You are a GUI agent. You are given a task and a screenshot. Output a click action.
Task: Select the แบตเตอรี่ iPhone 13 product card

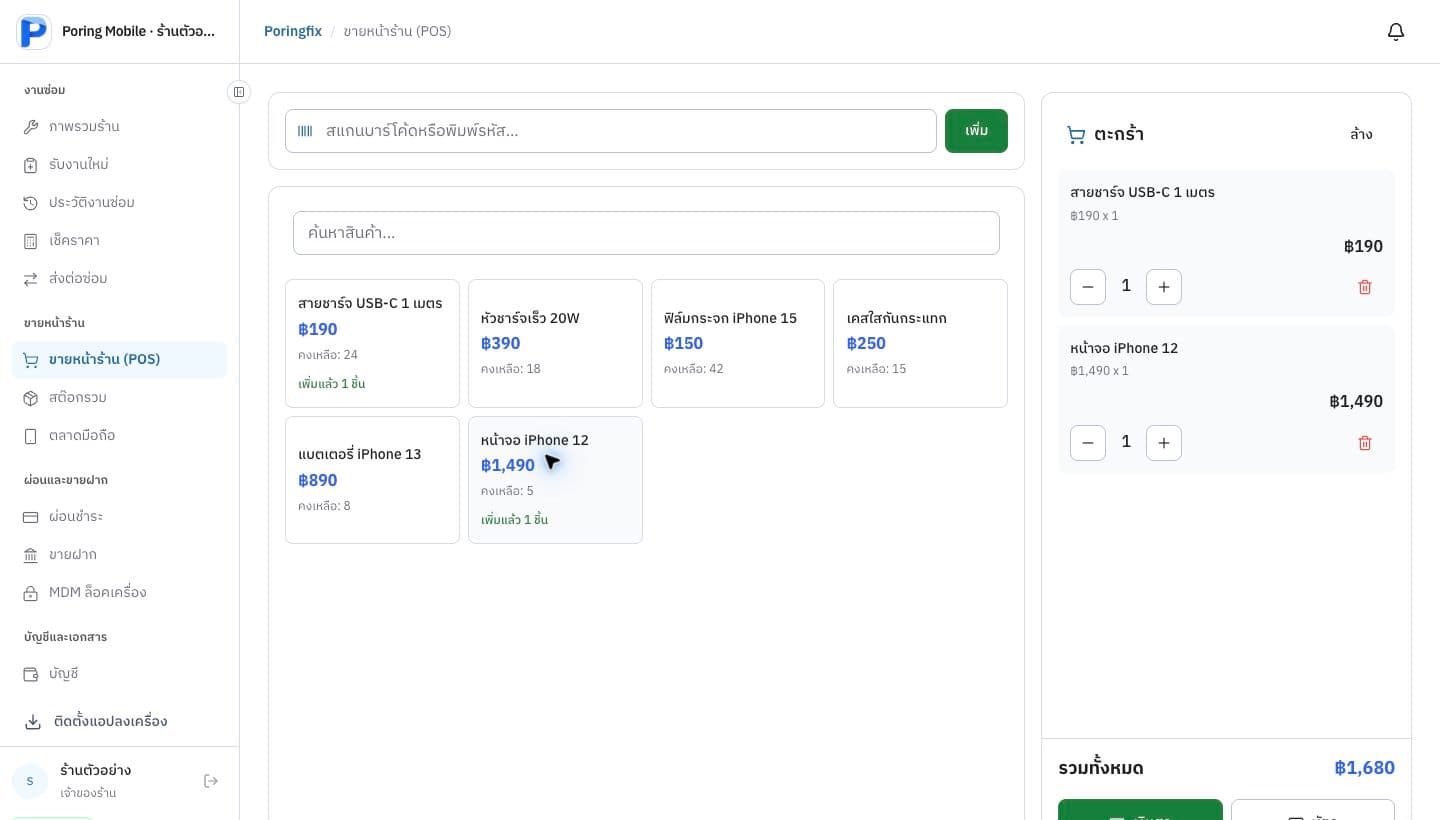click(x=372, y=480)
